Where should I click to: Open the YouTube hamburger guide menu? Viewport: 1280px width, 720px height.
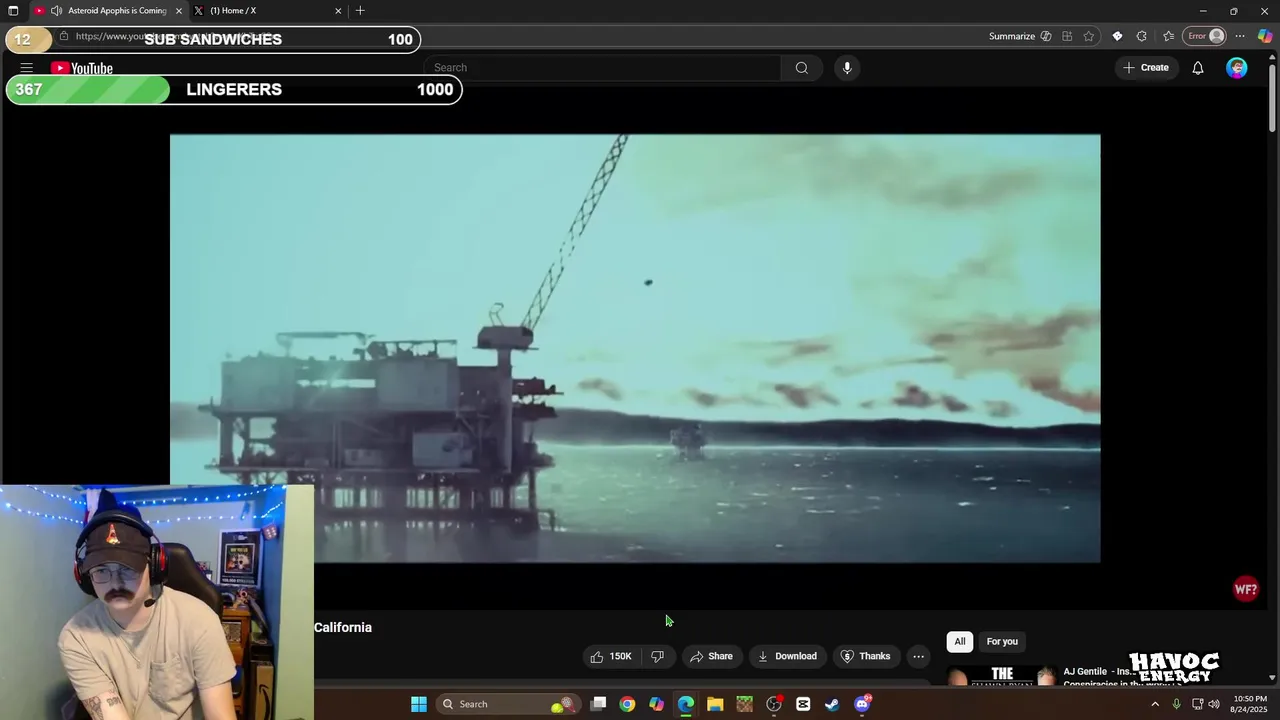tap(27, 68)
